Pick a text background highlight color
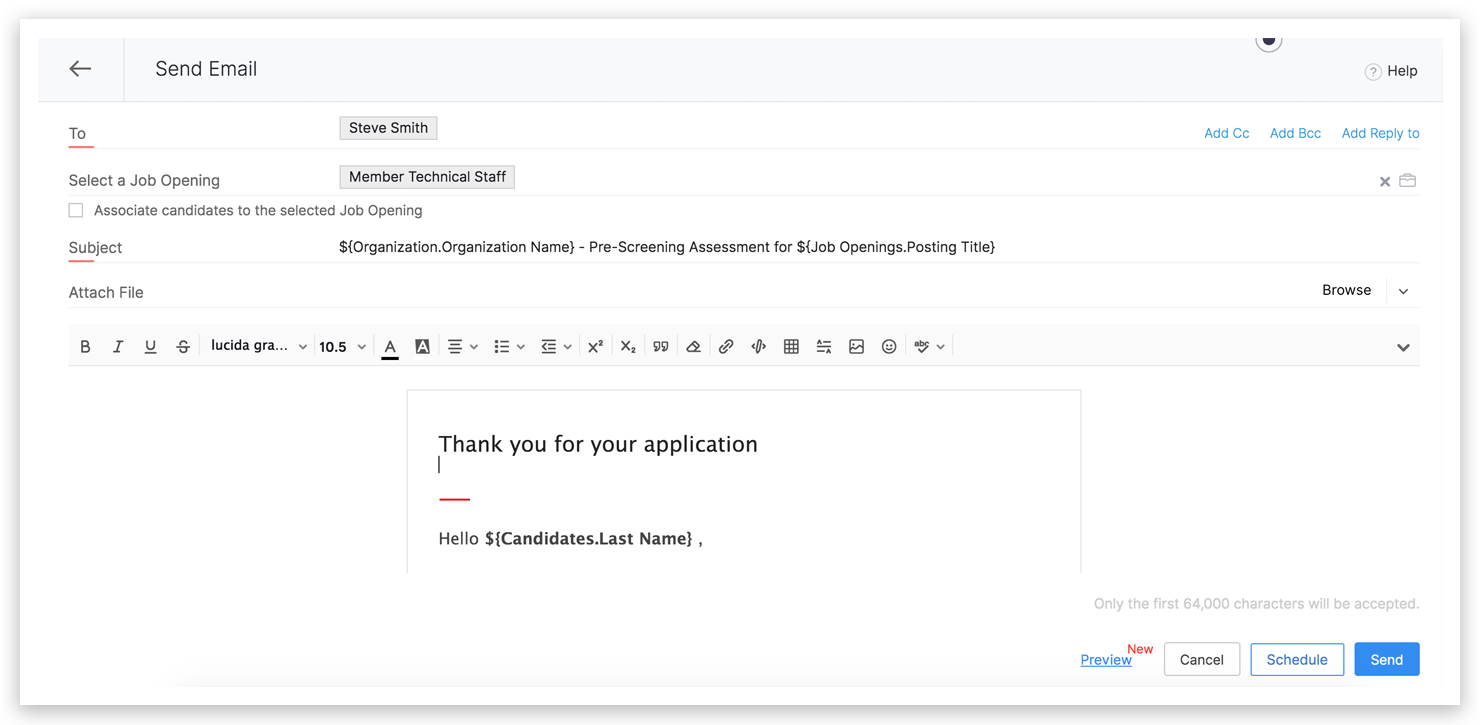 pyautogui.click(x=423, y=347)
